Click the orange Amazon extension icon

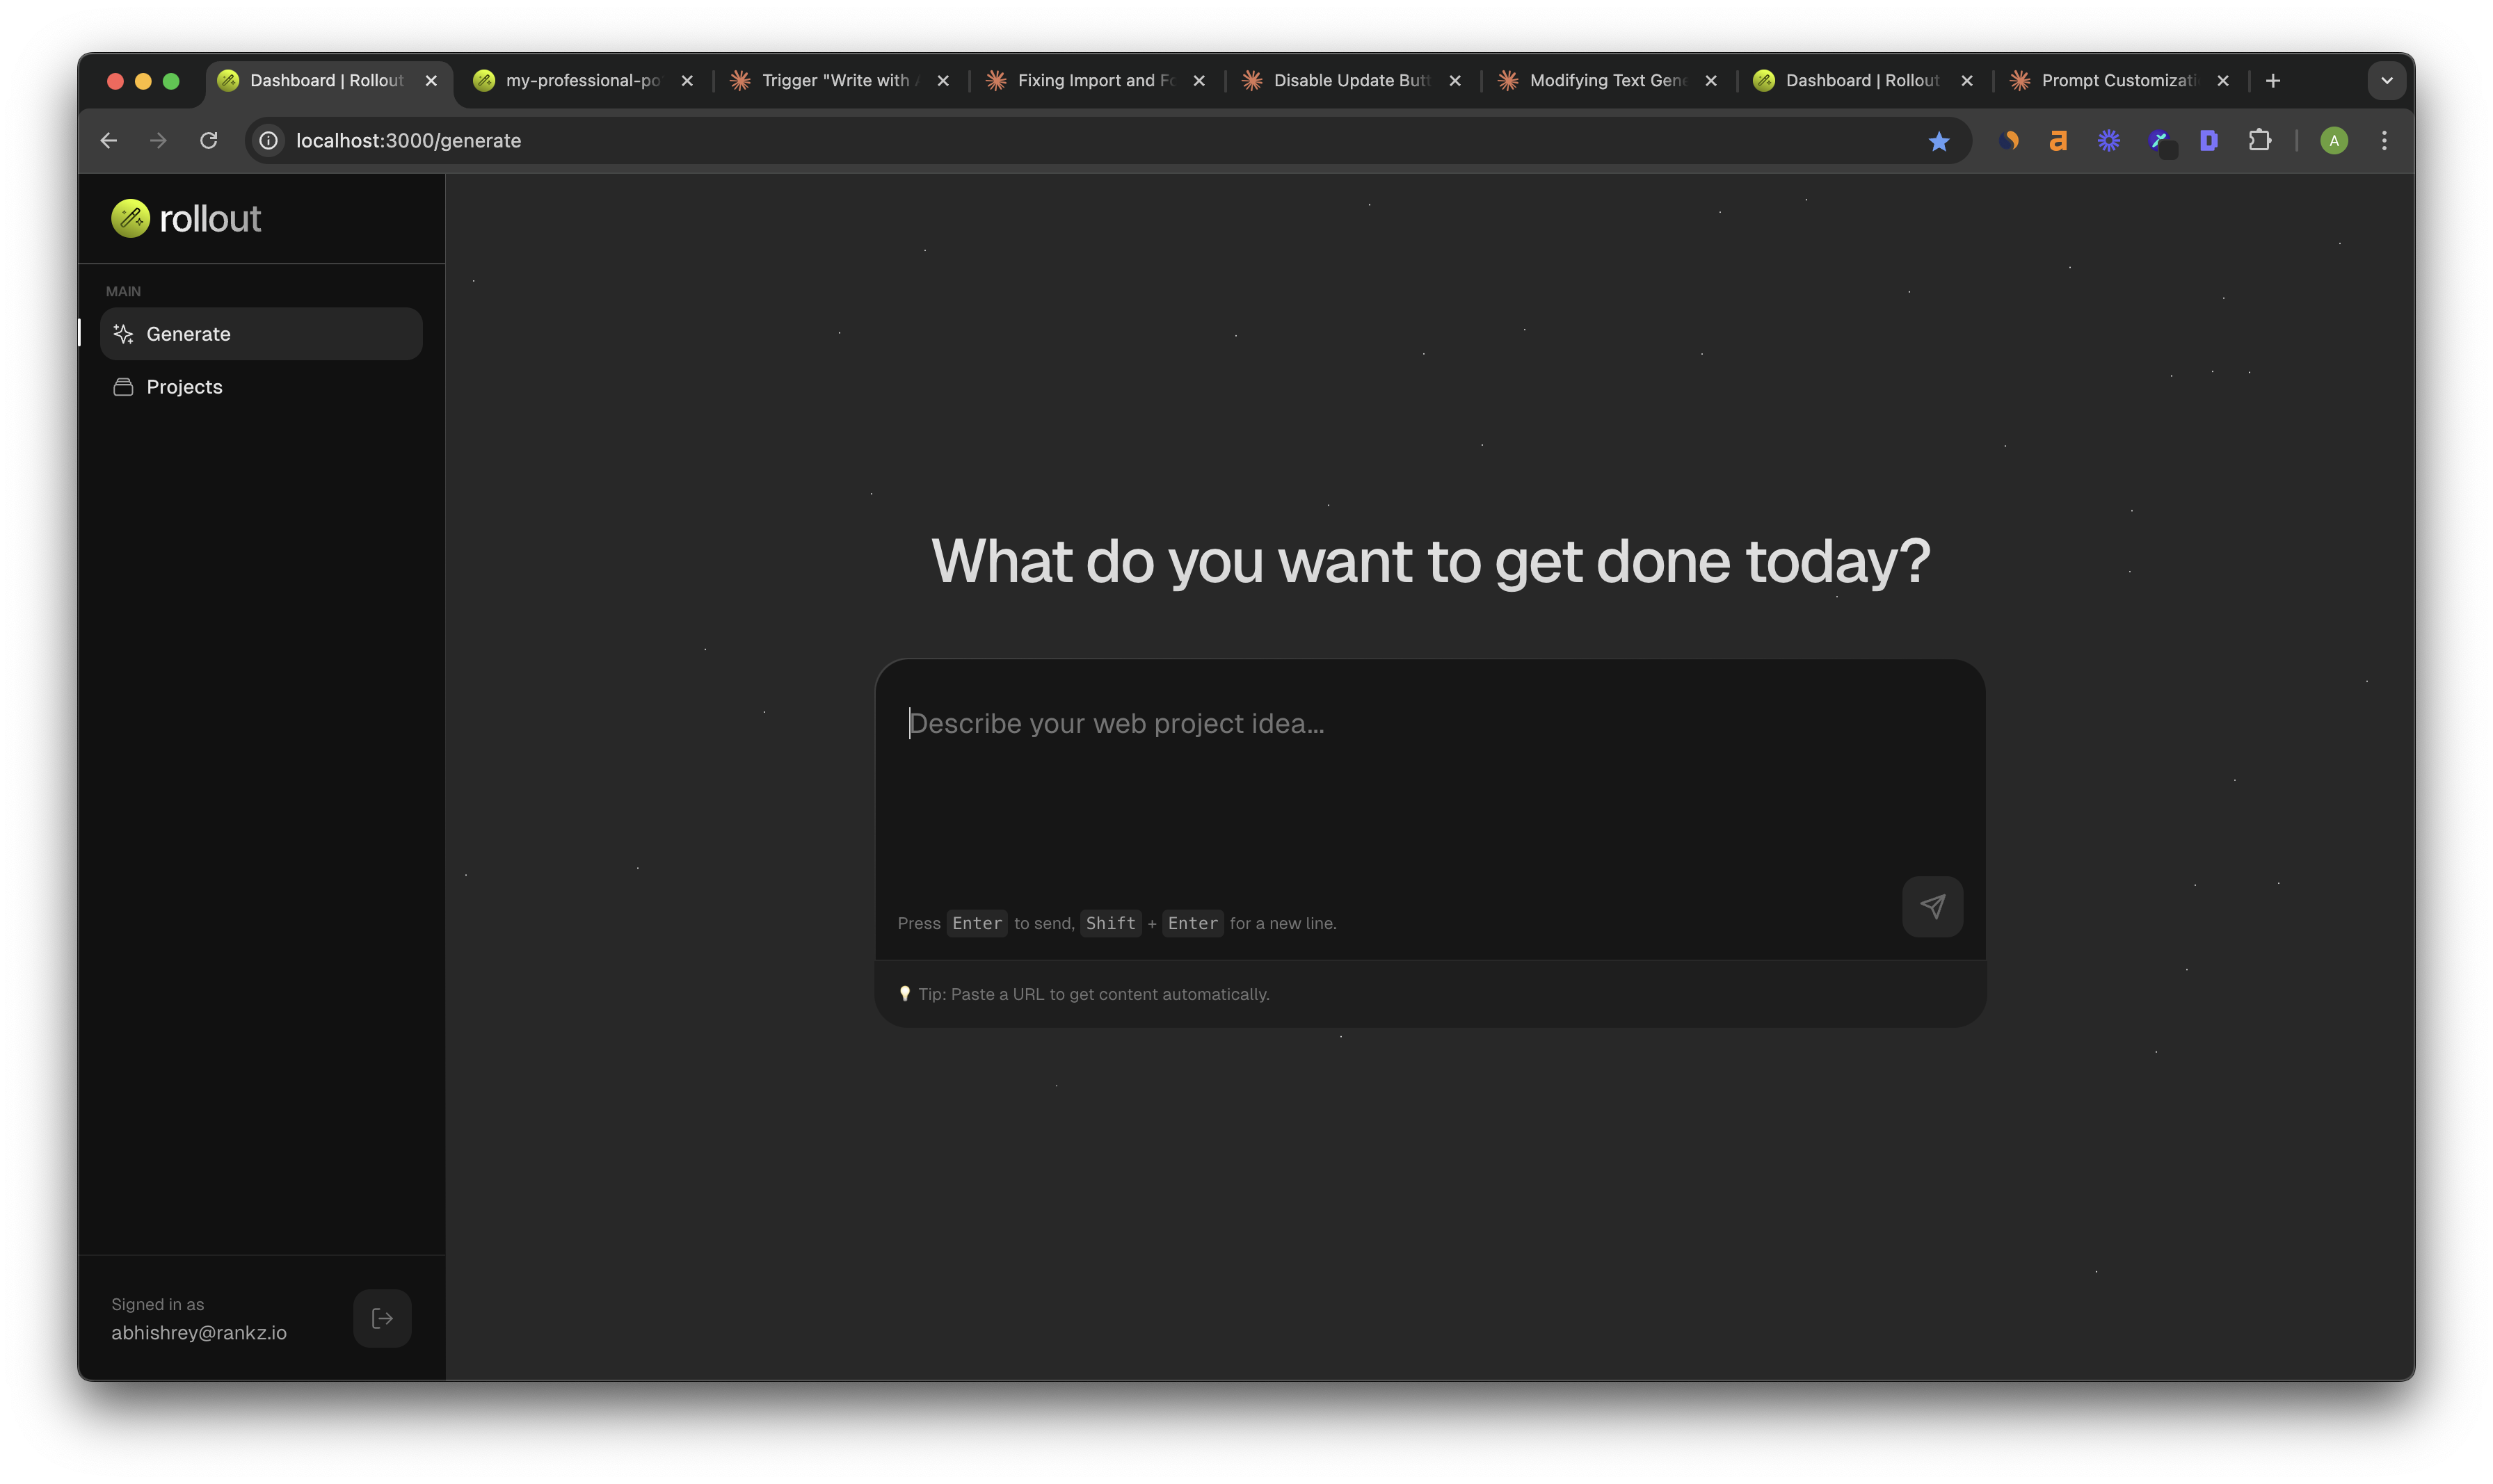2058,141
